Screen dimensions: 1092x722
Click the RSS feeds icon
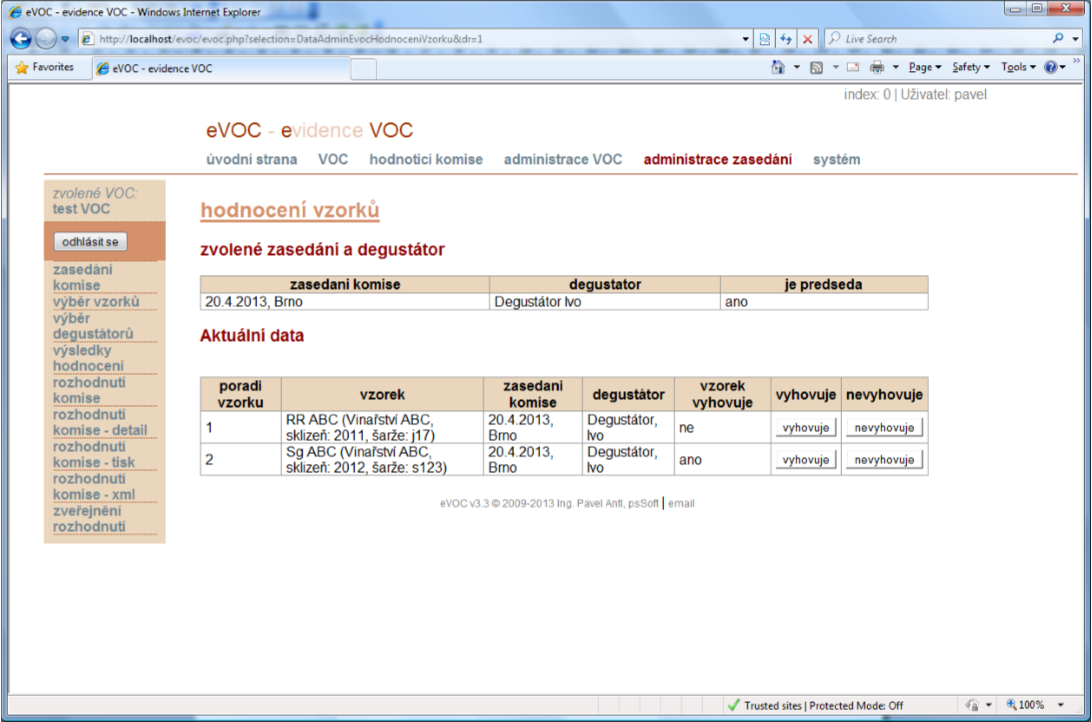click(816, 68)
